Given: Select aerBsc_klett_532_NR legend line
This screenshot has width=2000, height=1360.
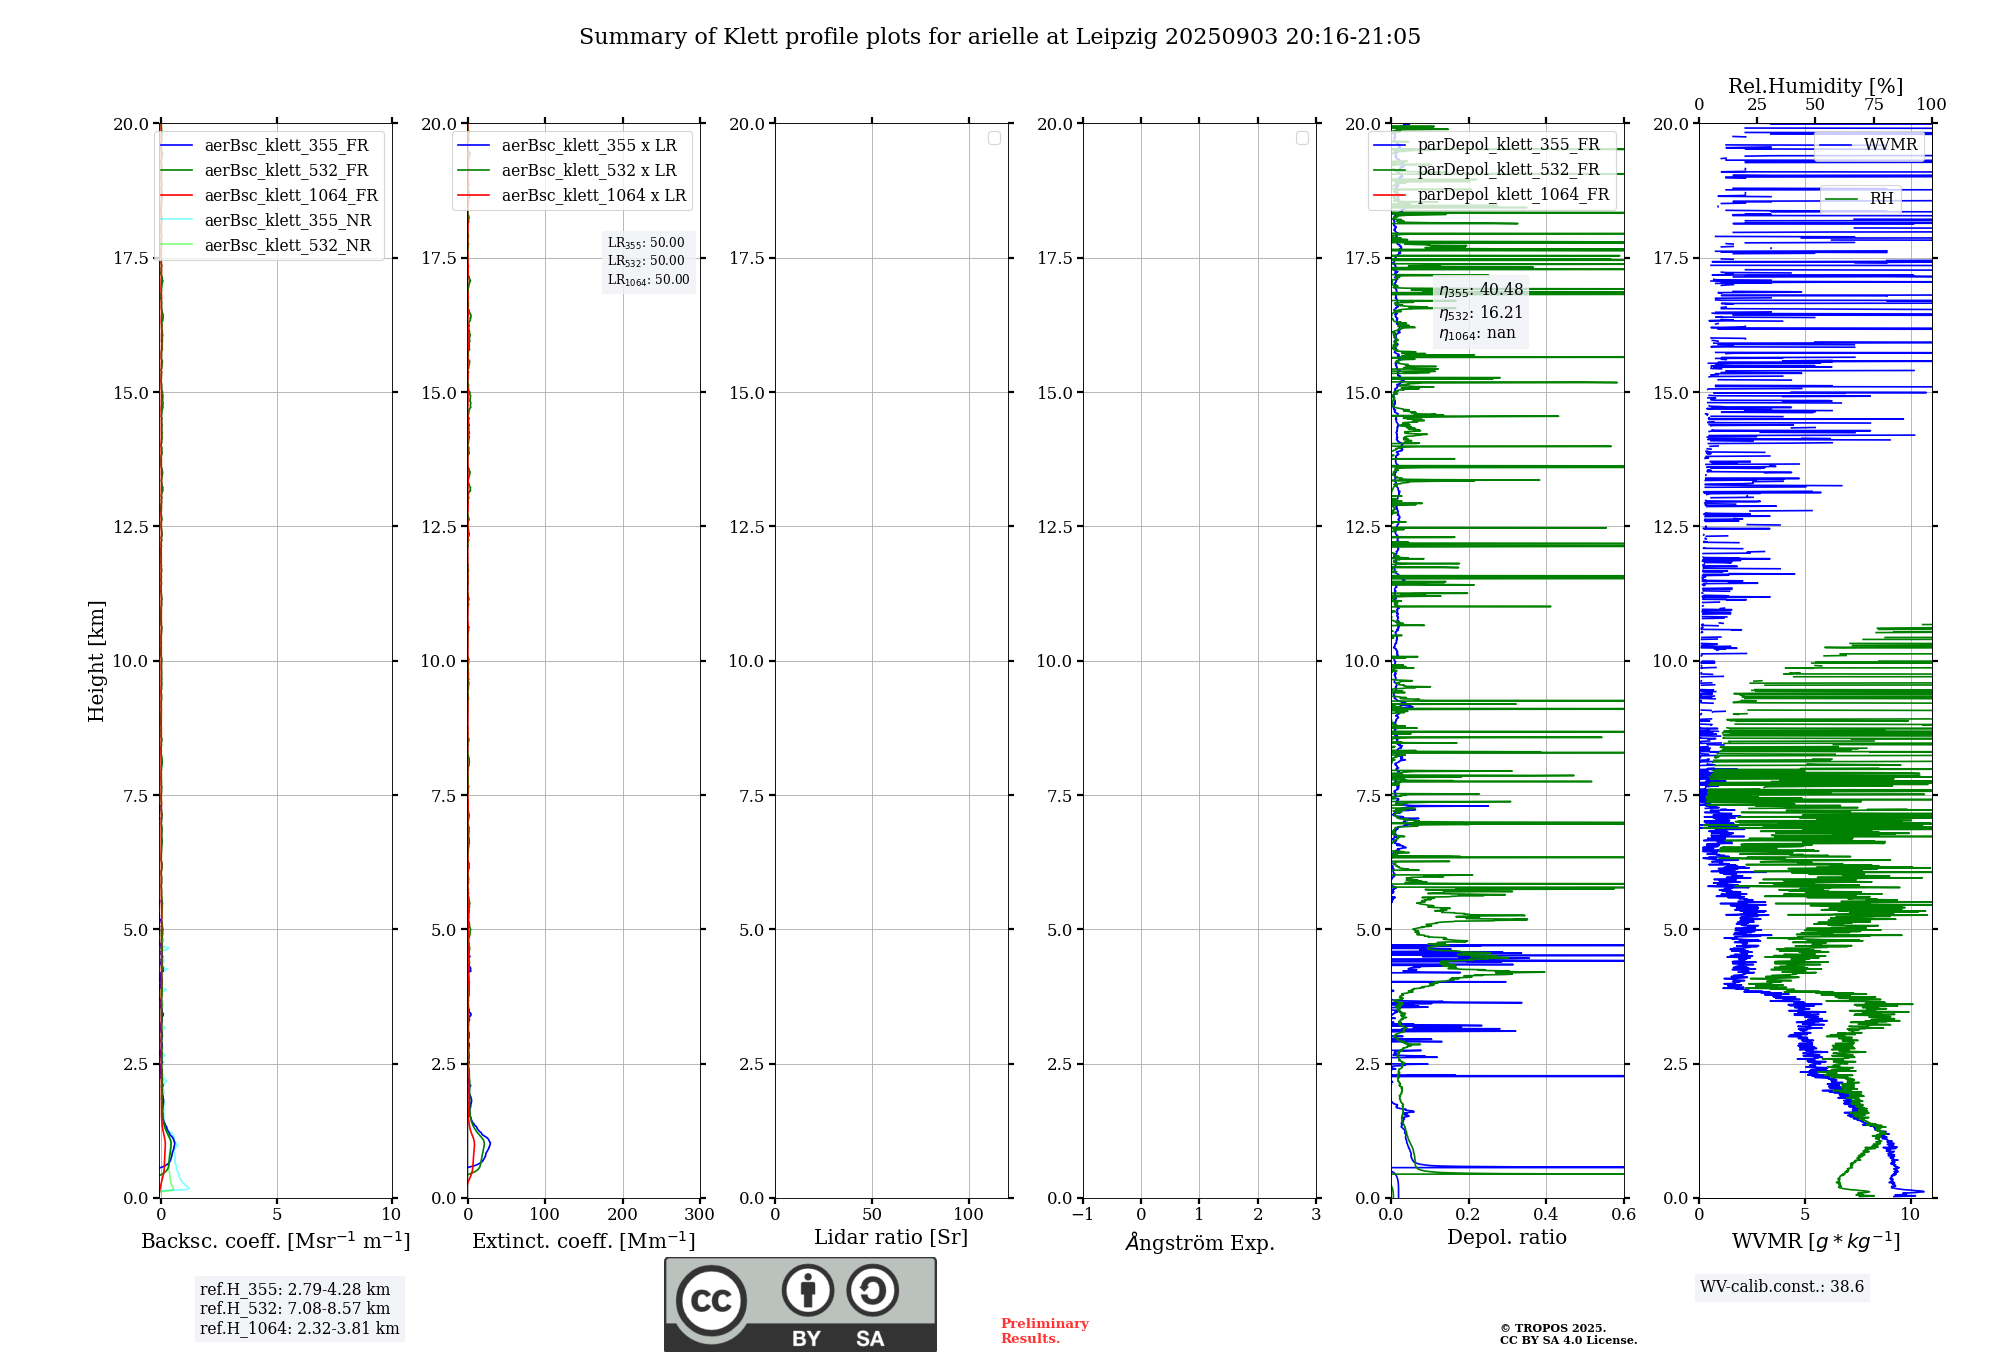Looking at the screenshot, I should pyautogui.click(x=176, y=246).
